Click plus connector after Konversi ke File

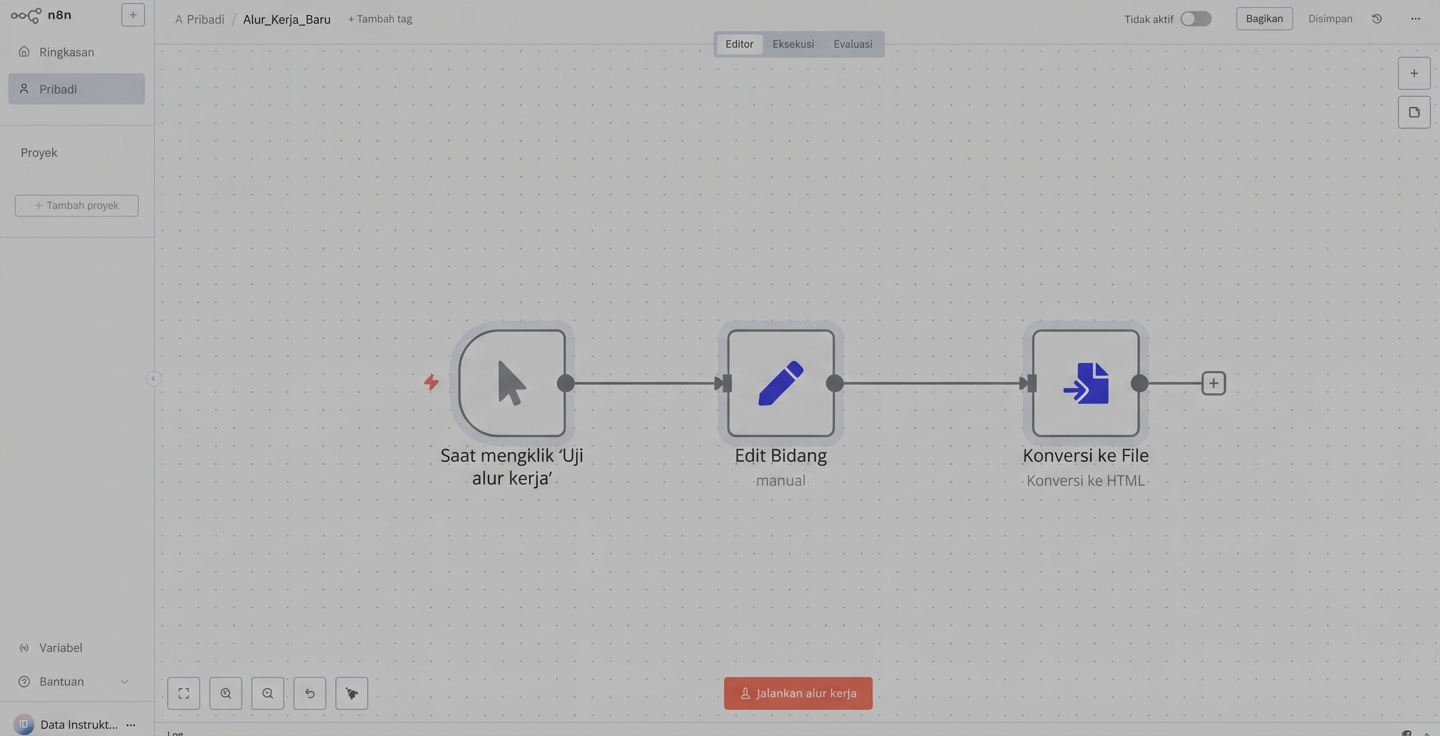[1213, 383]
